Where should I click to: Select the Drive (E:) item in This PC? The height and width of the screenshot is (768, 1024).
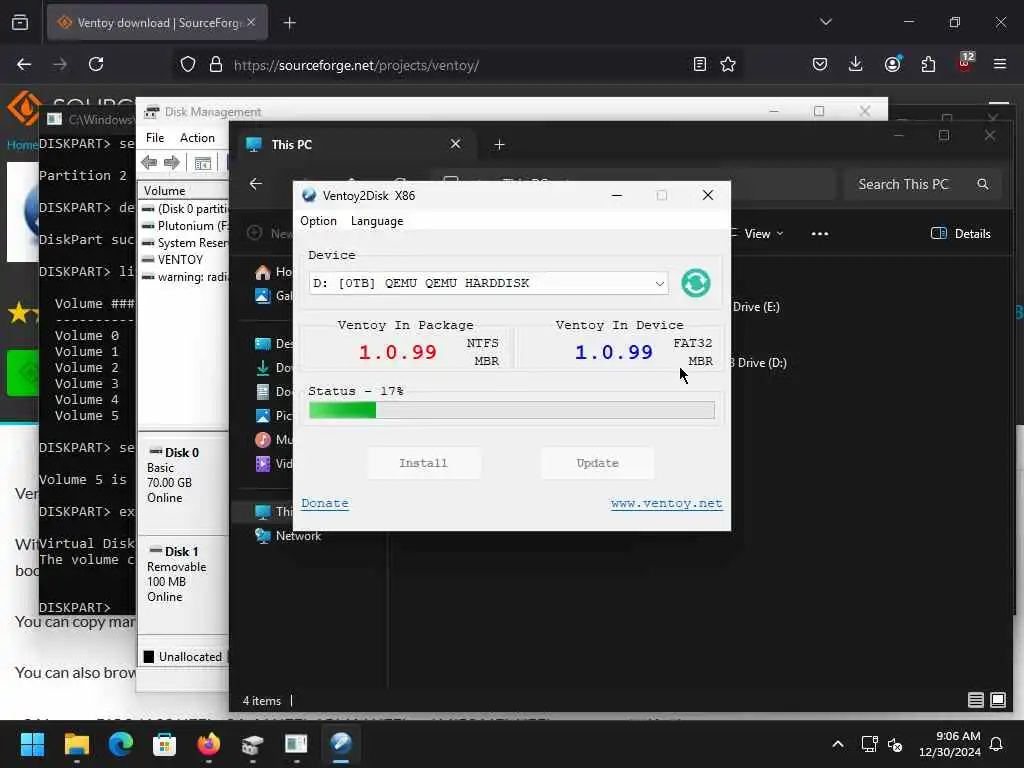click(x=756, y=307)
